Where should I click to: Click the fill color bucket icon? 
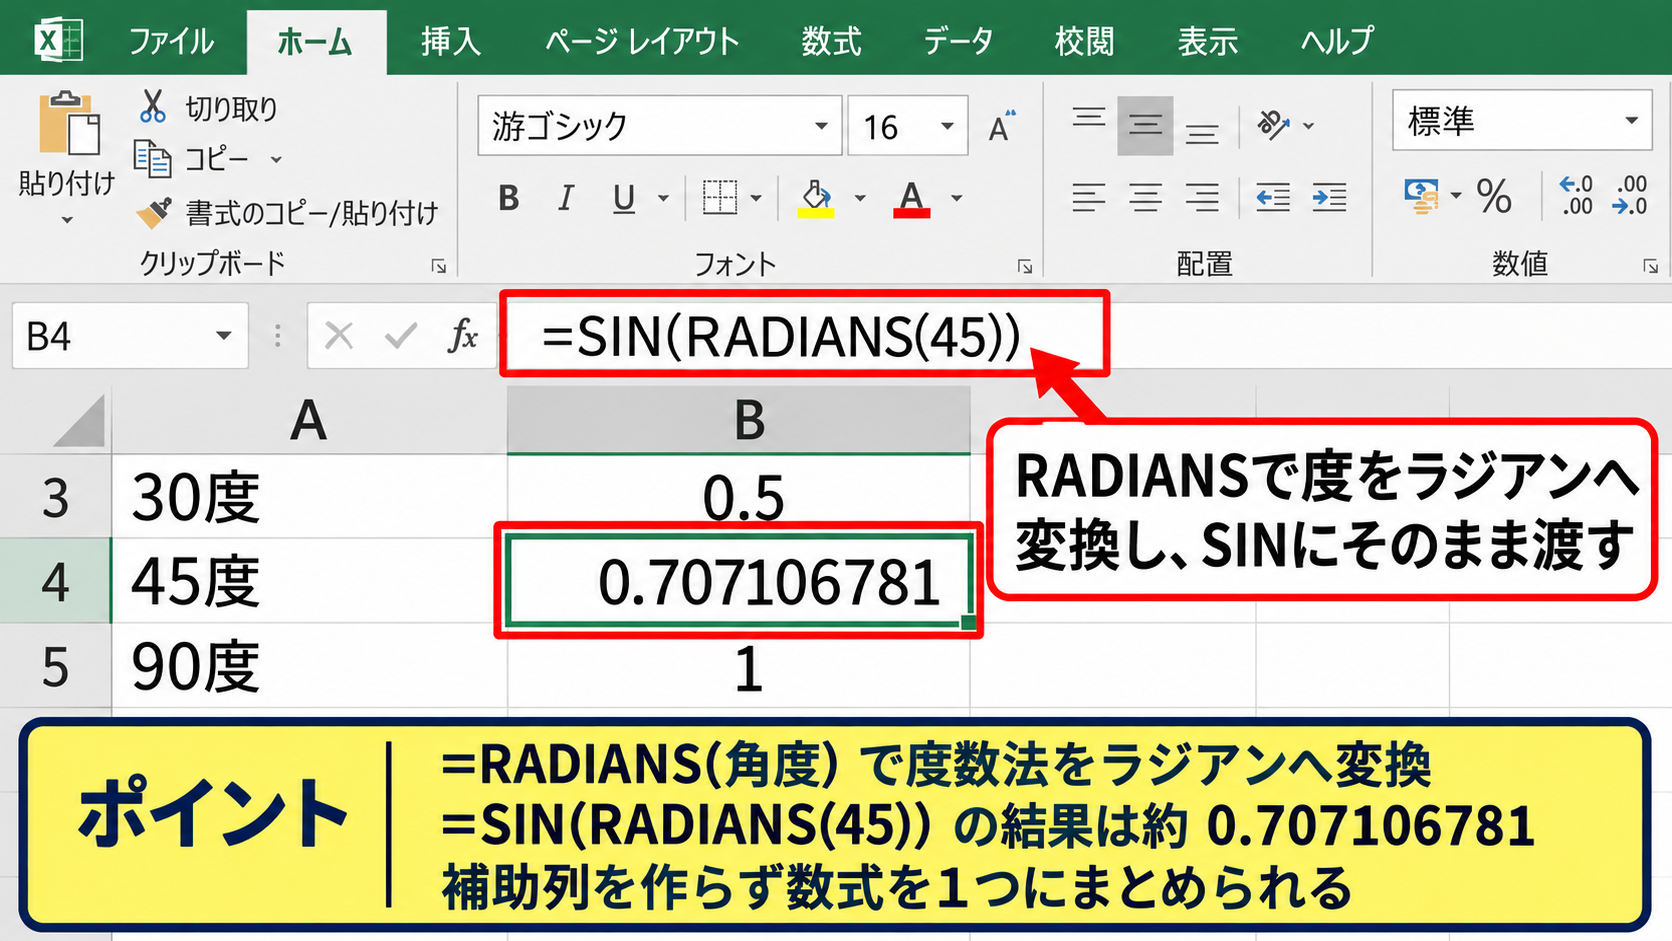pyautogui.click(x=816, y=197)
